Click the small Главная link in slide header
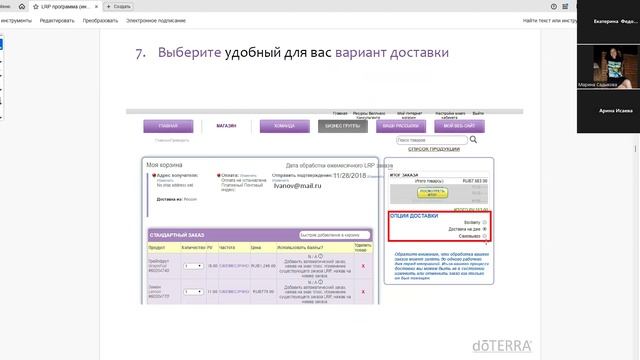Screen dimensions: 640x360 (x=340, y=113)
